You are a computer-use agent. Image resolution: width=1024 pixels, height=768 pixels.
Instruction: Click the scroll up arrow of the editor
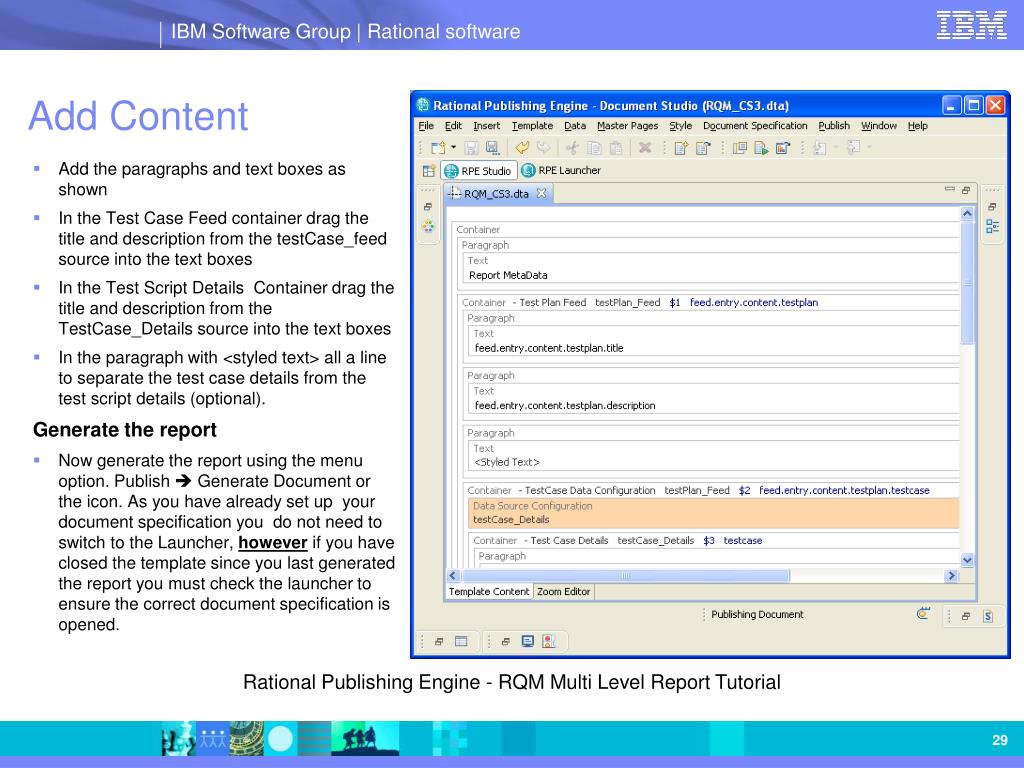[967, 214]
